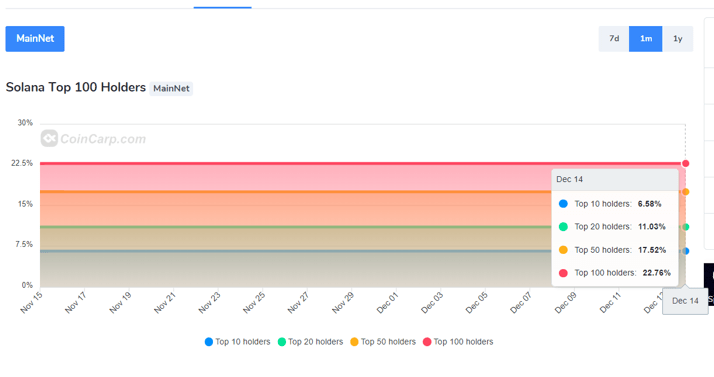The image size is (714, 377).
Task: Select the 1m time range
Action: [x=646, y=39]
